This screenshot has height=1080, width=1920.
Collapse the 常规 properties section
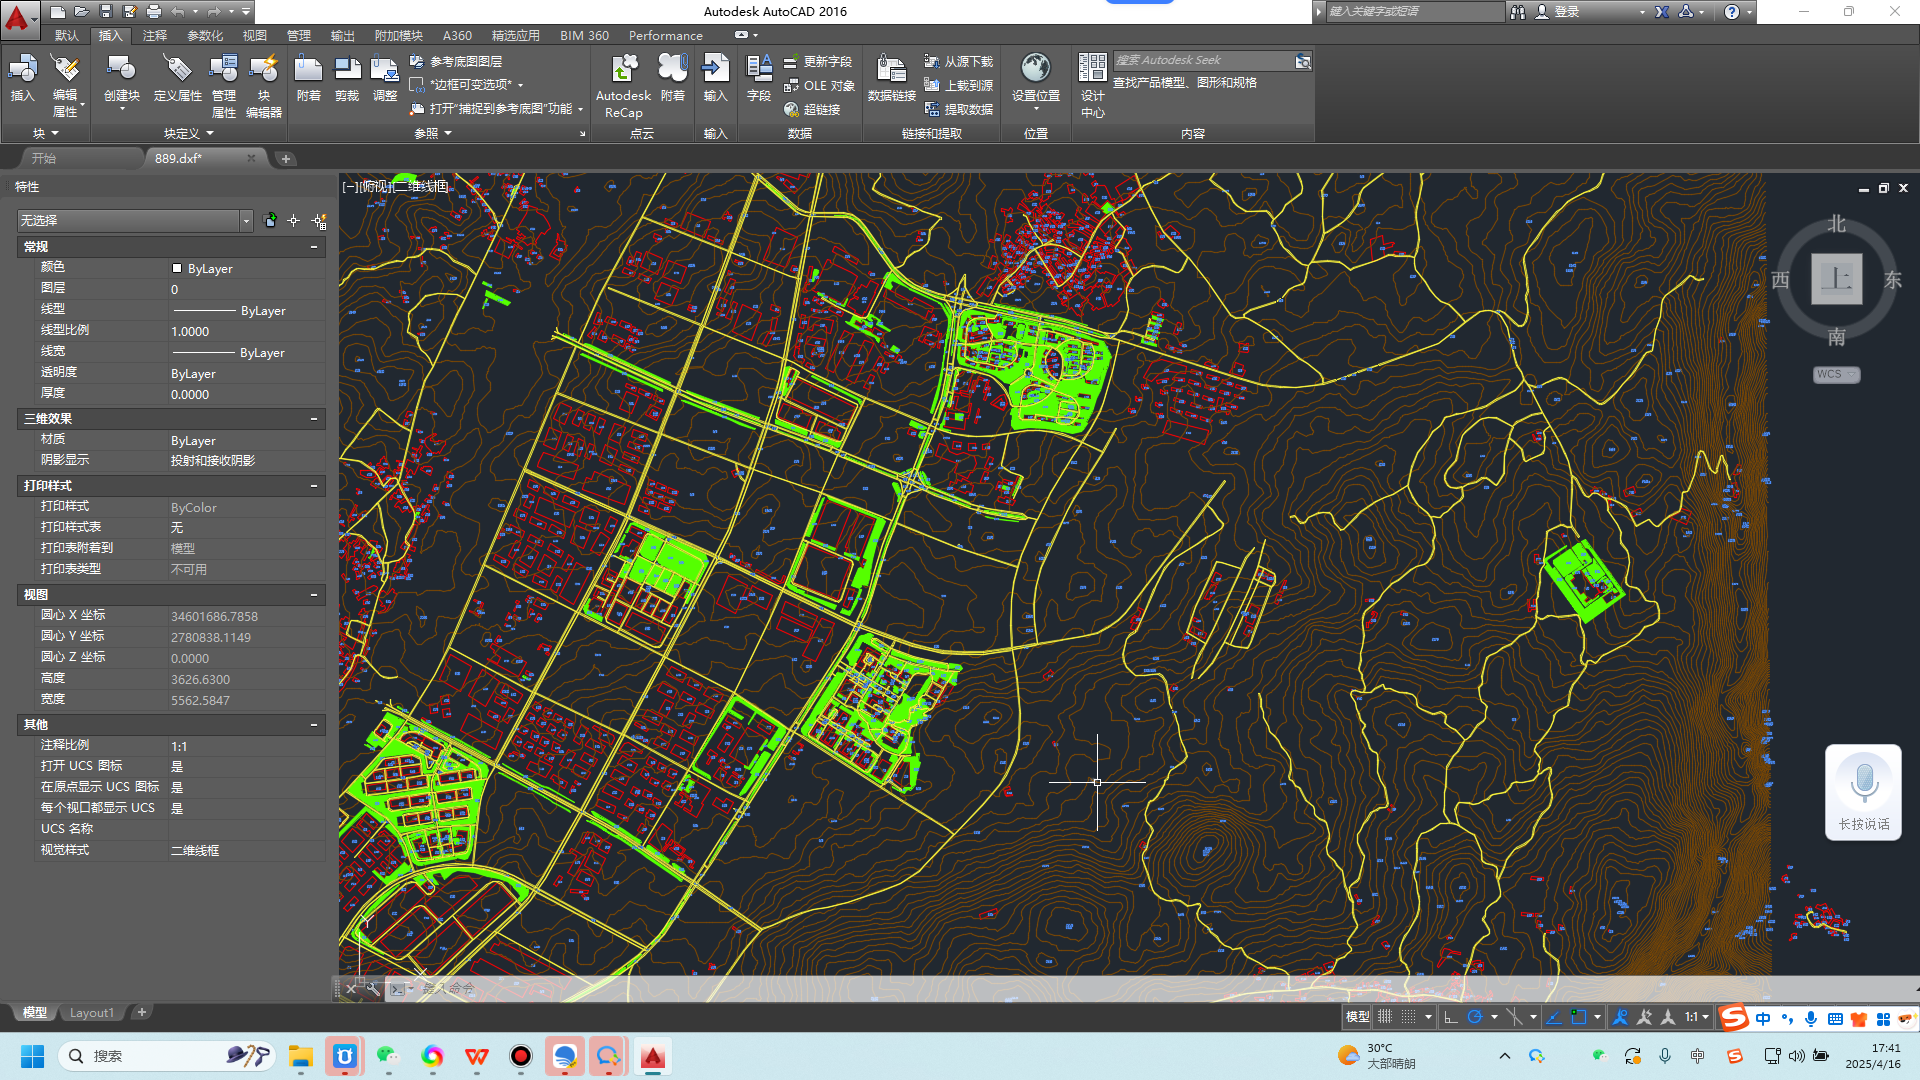(314, 247)
